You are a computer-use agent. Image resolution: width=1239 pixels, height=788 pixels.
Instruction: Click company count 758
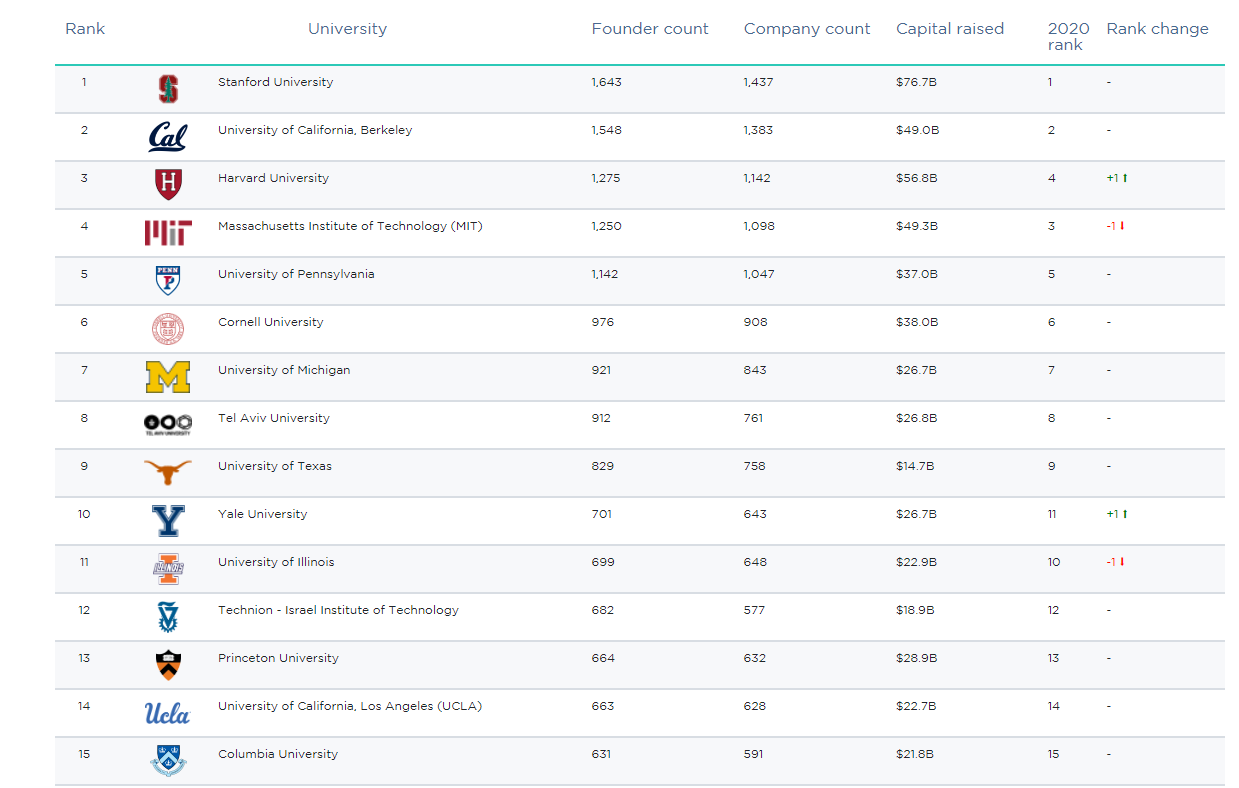[755, 466]
